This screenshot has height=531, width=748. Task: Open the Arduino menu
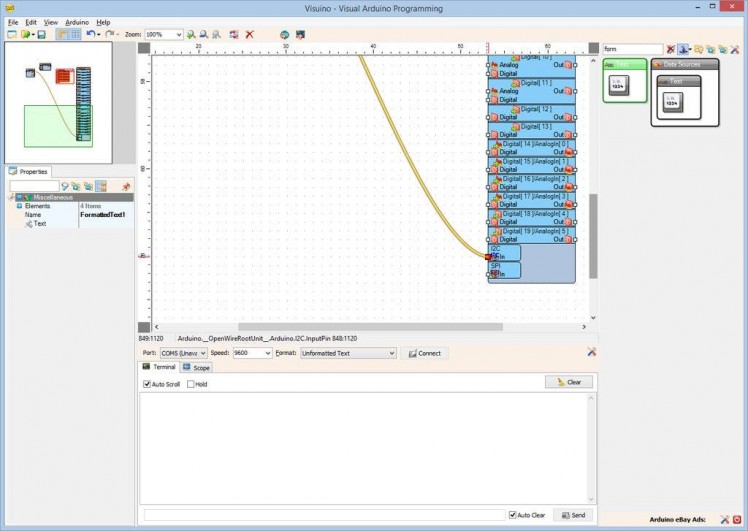tap(77, 21)
